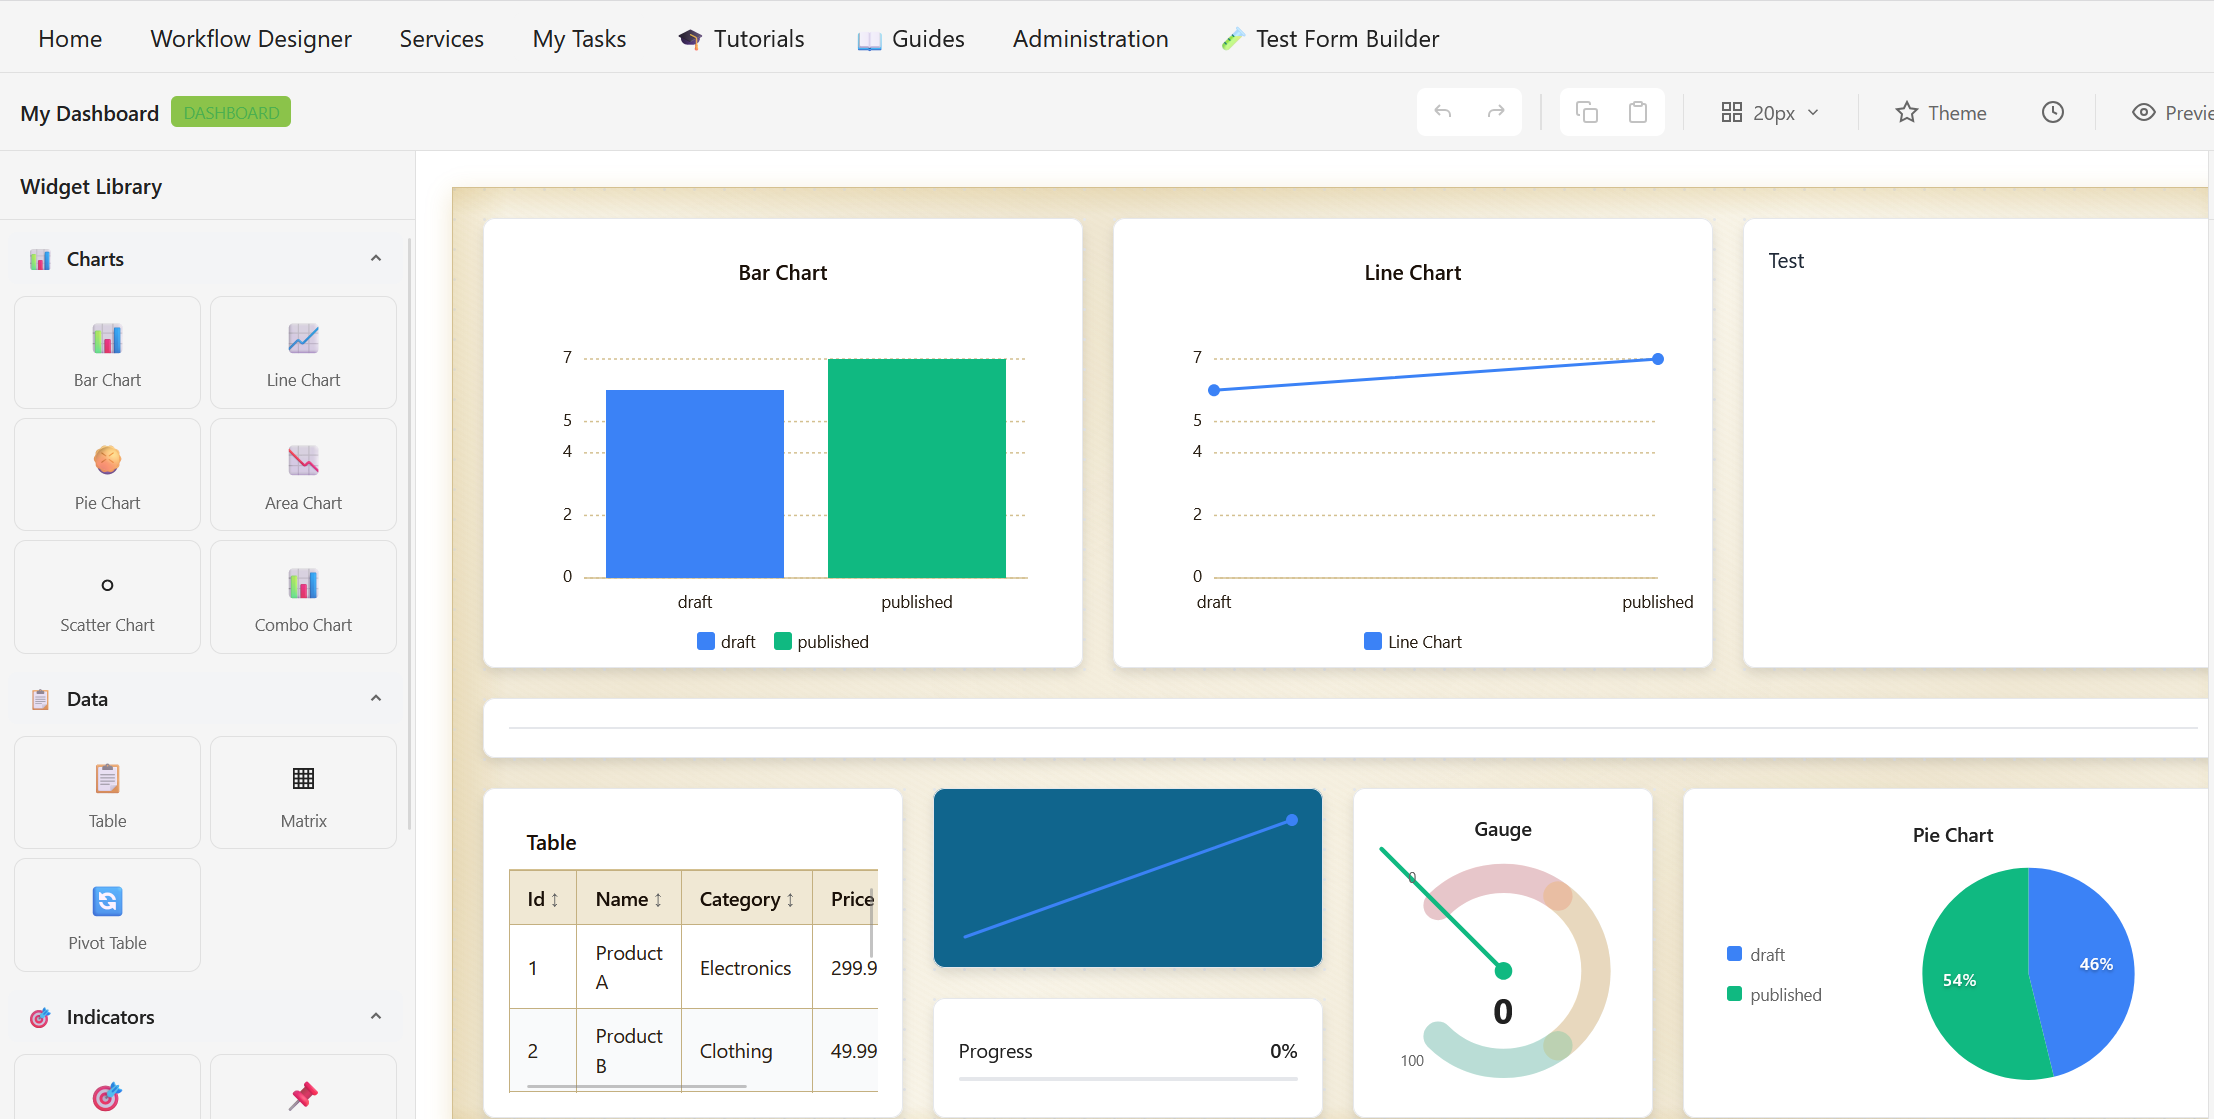
Task: Choose the Scatter Chart widget
Action: pyautogui.click(x=107, y=597)
